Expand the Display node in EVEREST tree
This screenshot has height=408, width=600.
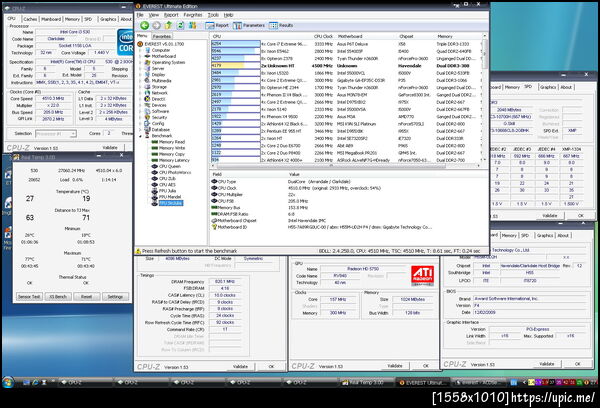click(140, 75)
